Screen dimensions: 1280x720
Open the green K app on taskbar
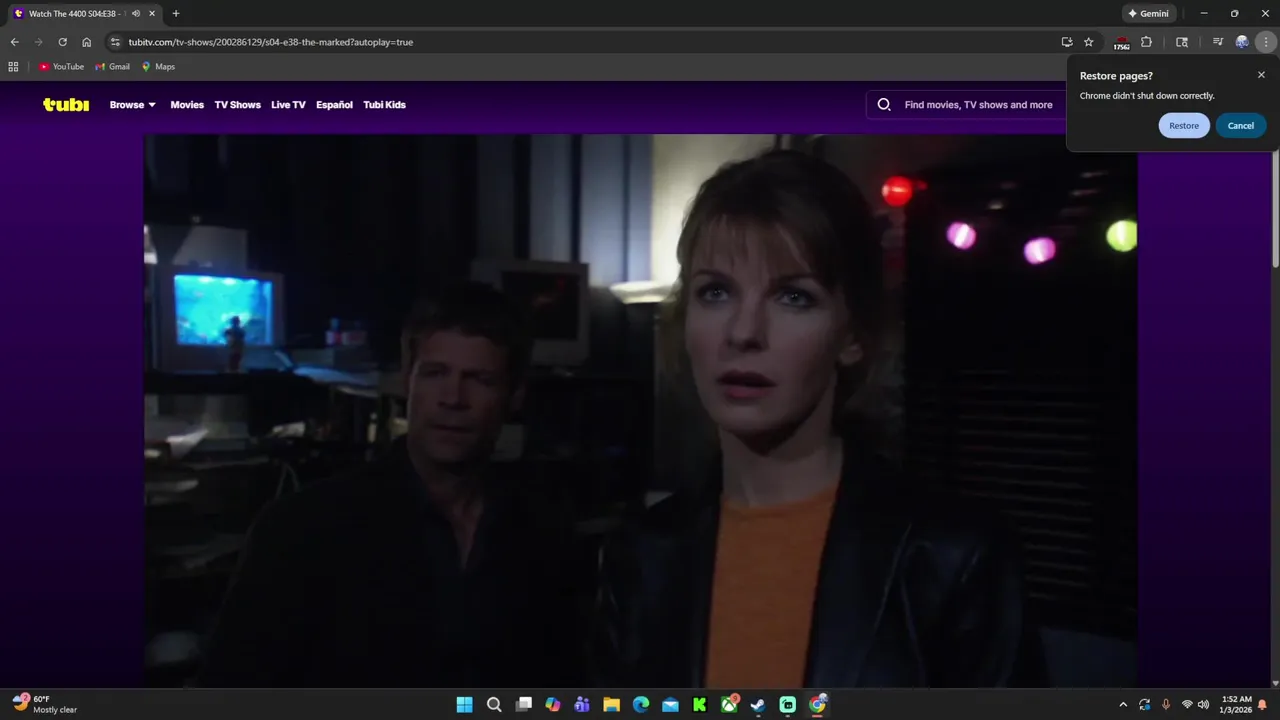tap(700, 704)
